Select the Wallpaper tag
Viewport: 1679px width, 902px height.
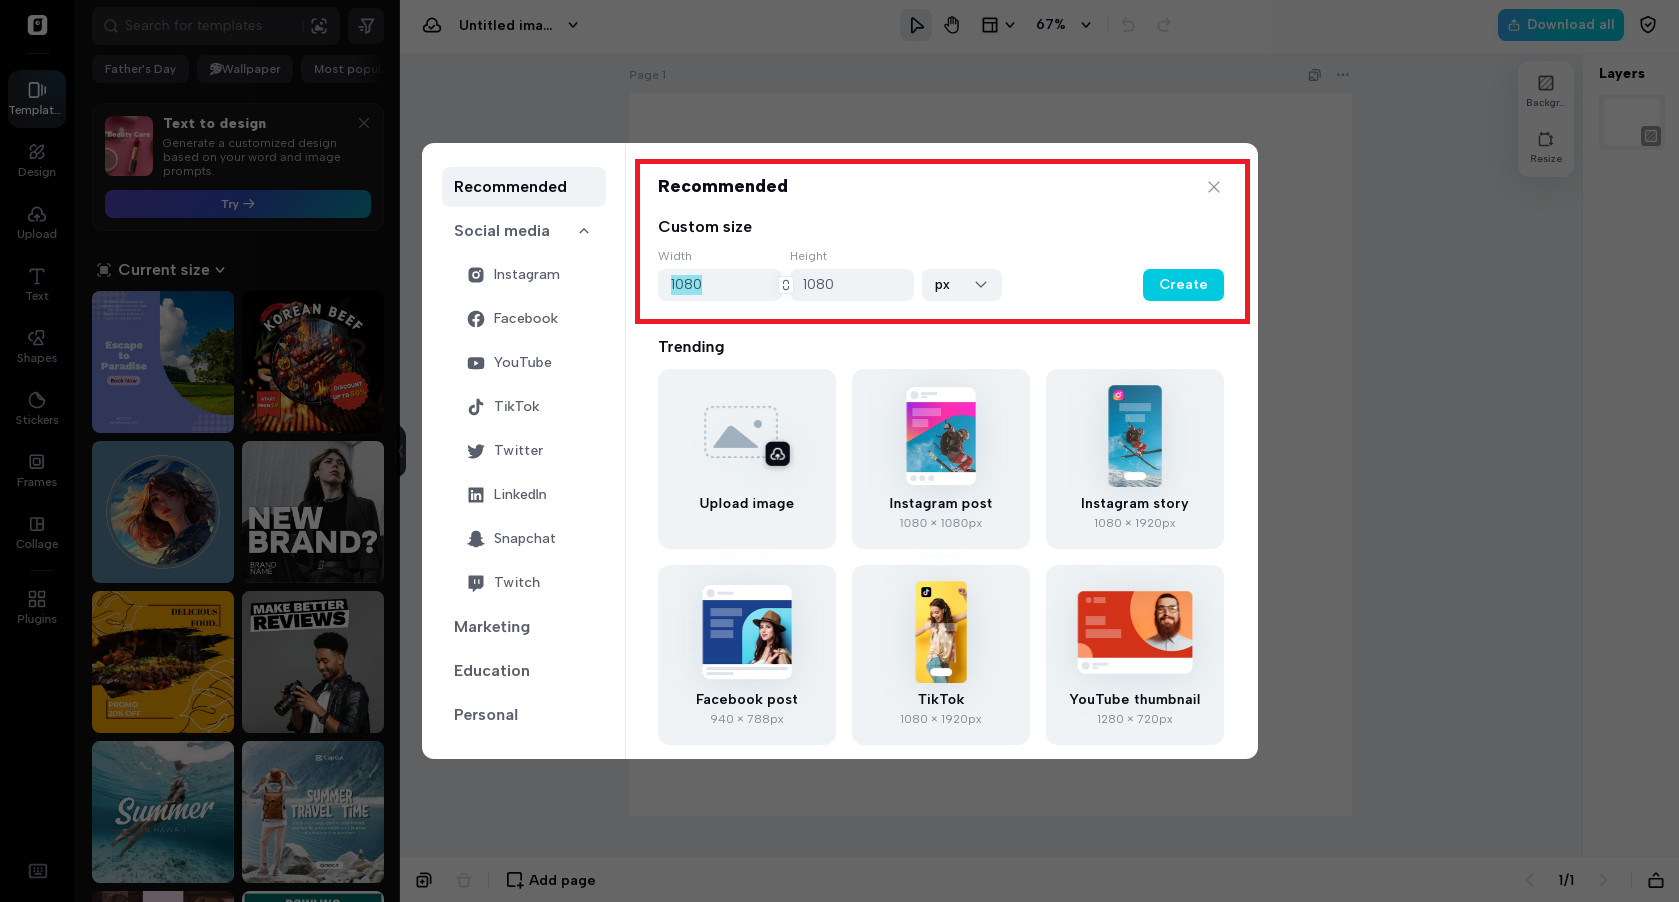pyautogui.click(x=245, y=69)
